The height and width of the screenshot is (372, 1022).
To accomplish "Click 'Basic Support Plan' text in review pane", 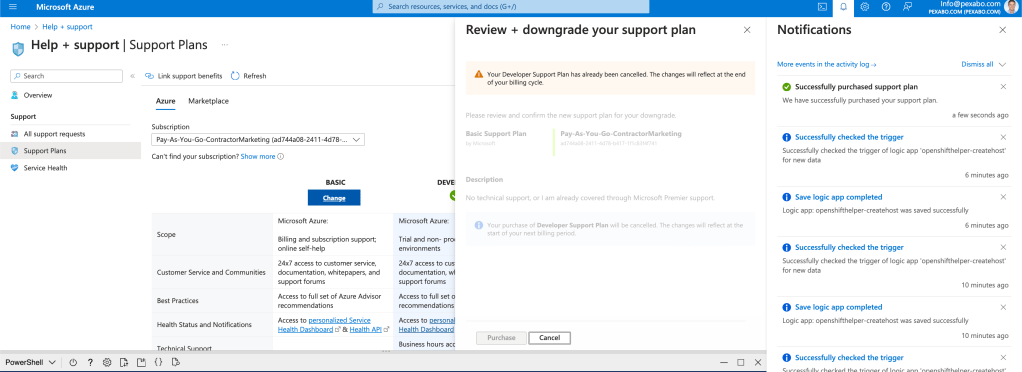I will (496, 134).
